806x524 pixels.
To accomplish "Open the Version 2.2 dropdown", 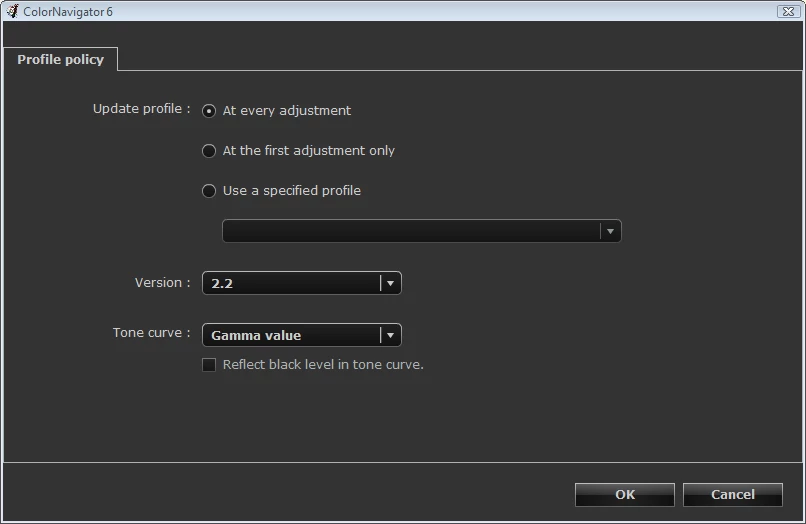I will (x=302, y=283).
